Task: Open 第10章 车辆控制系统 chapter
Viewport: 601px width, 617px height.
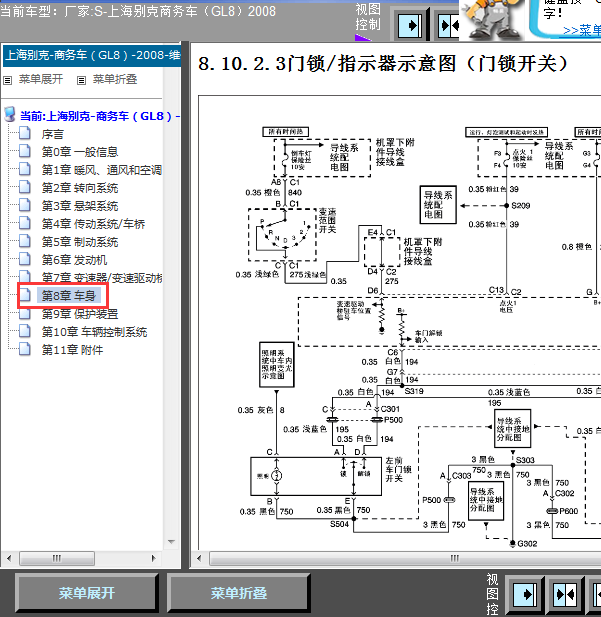Action: [94, 332]
